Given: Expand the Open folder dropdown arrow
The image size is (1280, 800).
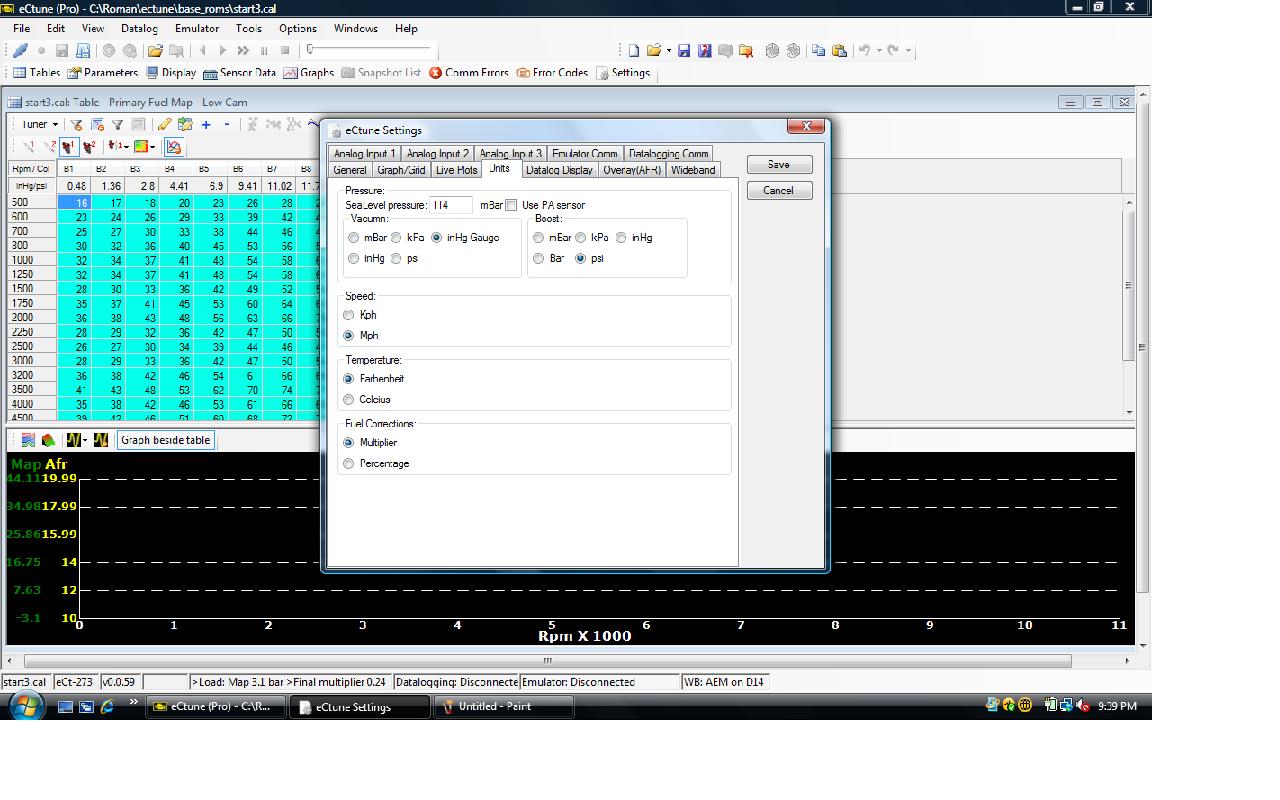Looking at the screenshot, I should click(x=668, y=50).
